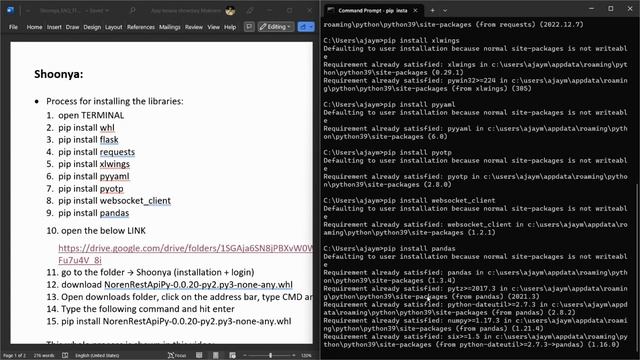Screen dimensions: 640x360
Task: Click 'pip install pyyaml' in Word document
Action: point(93,176)
